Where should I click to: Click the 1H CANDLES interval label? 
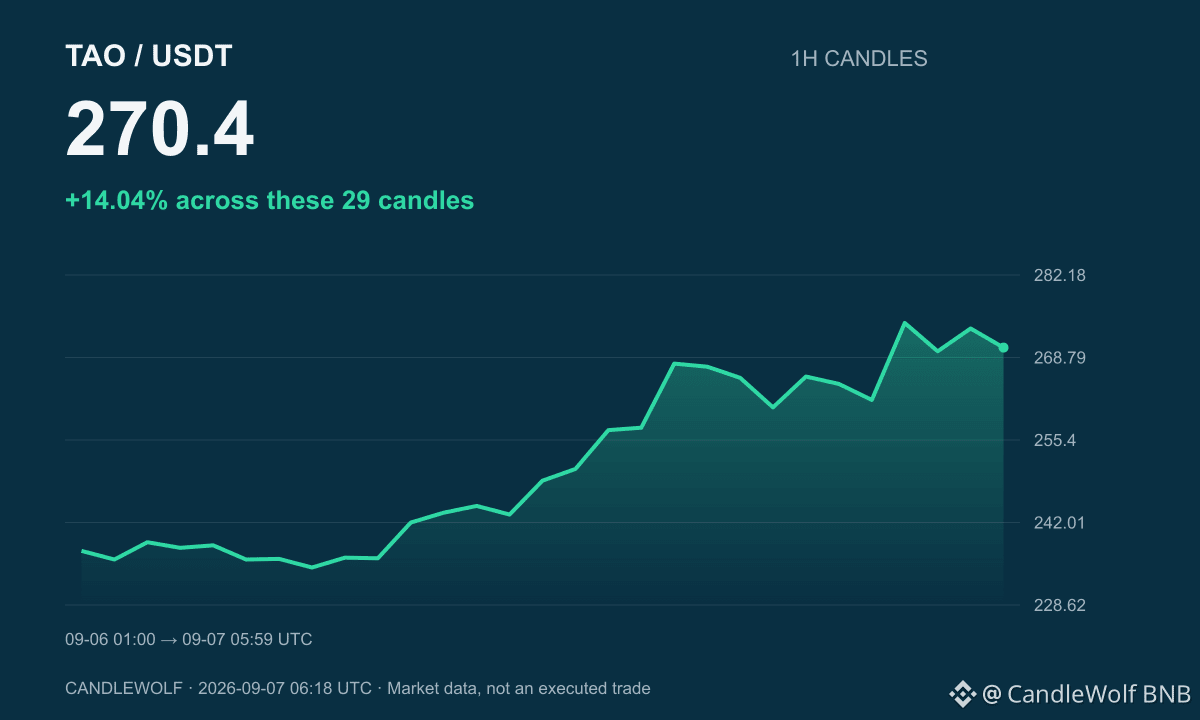[859, 59]
